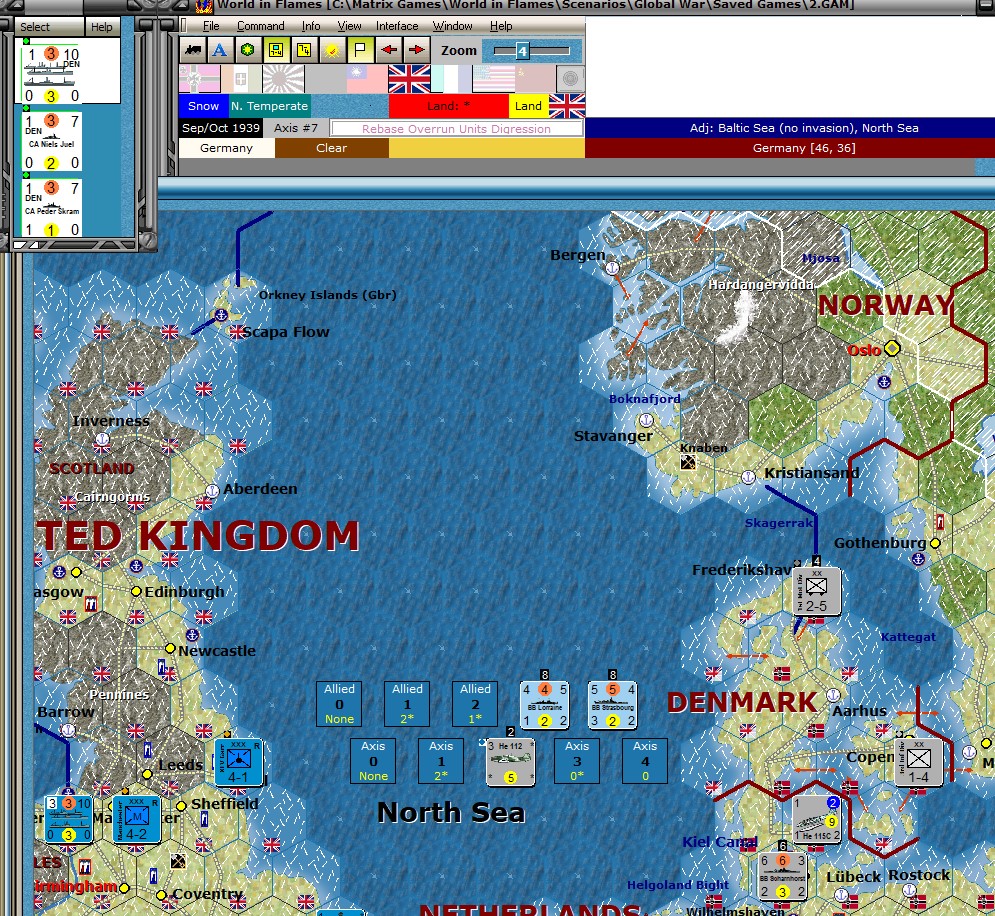Screen dimensions: 995x916
Task: Open Help in the units panel
Action: [x=102, y=27]
